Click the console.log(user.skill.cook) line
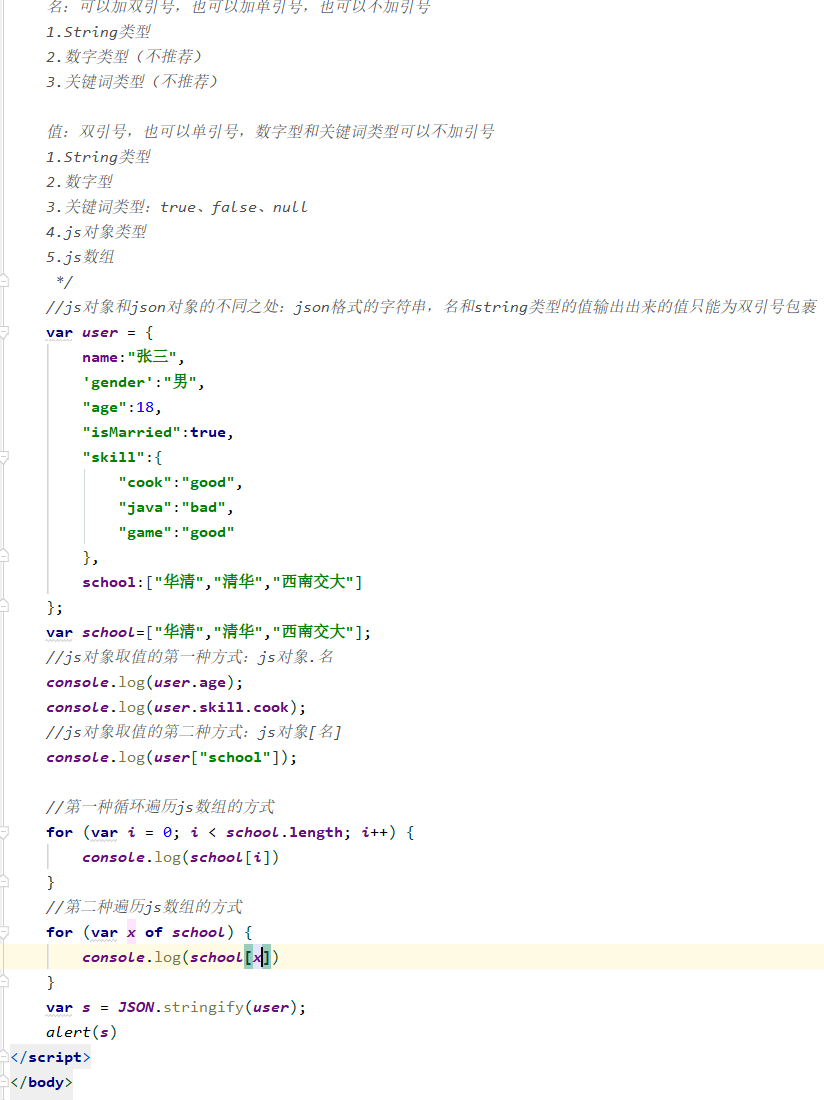824x1100 pixels. [x=176, y=707]
